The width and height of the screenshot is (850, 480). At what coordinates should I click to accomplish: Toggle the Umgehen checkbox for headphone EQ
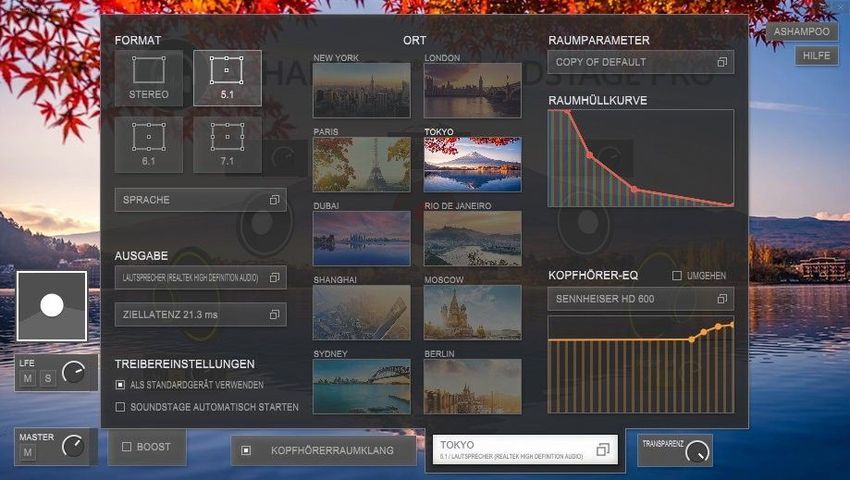click(x=677, y=275)
